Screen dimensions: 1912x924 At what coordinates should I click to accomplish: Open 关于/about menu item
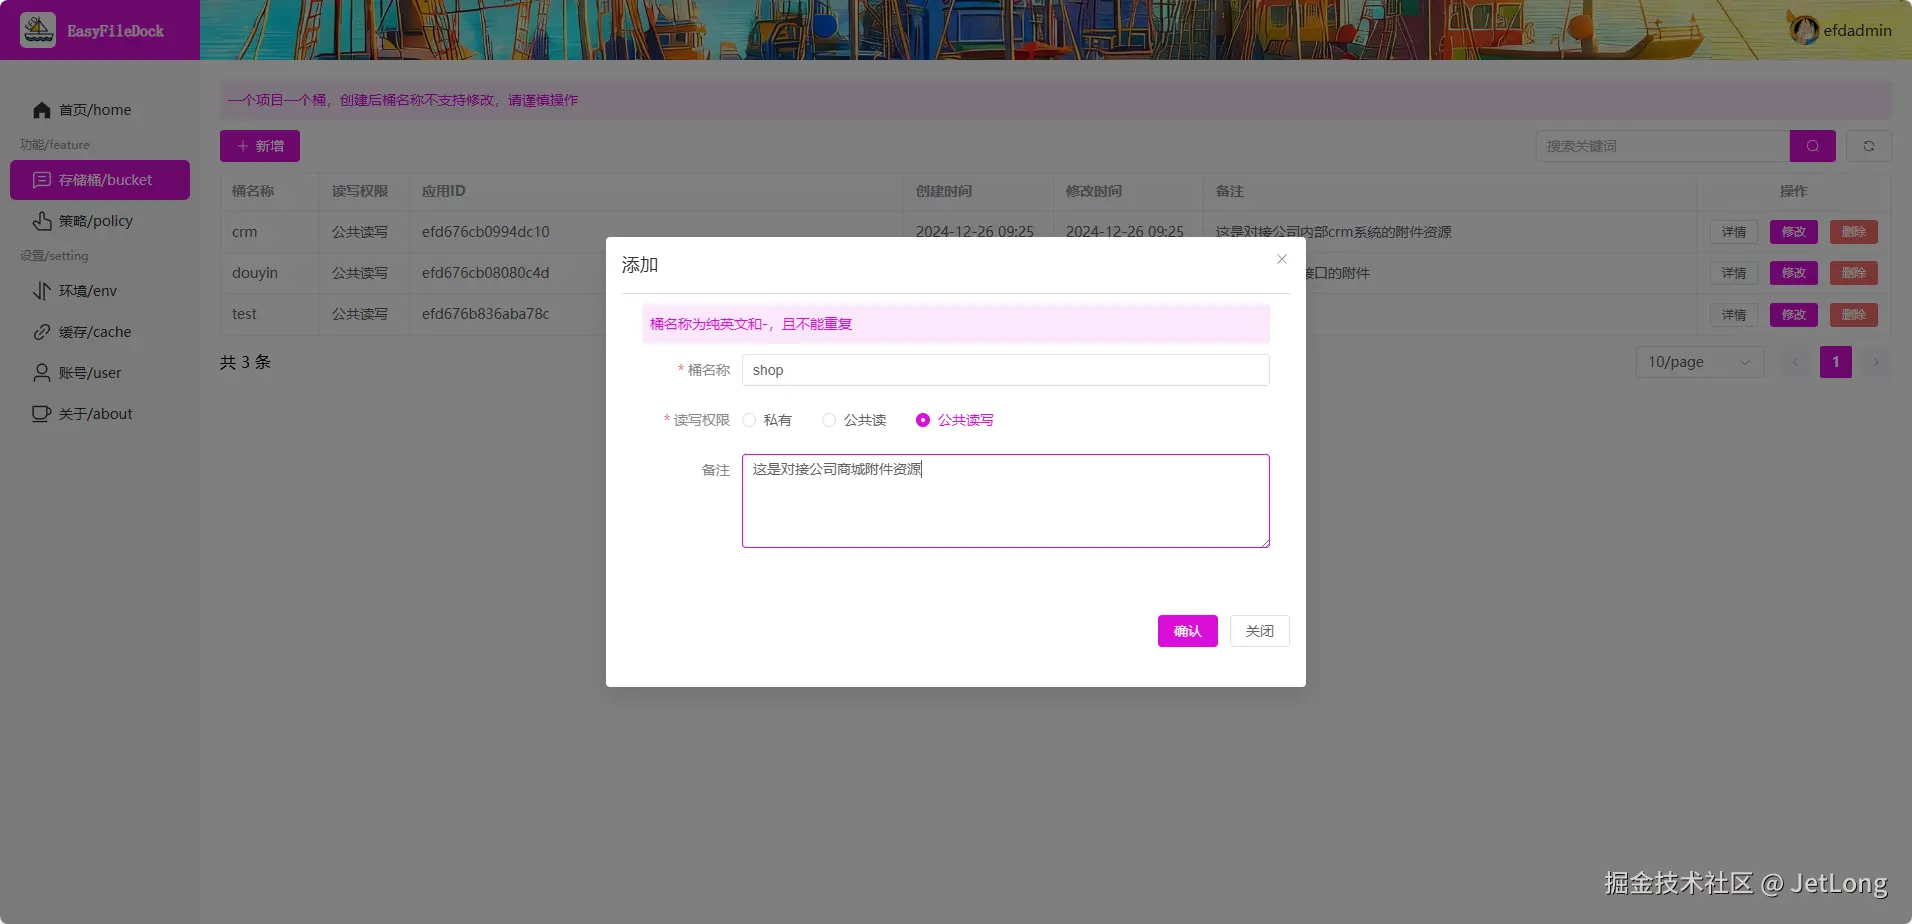point(100,414)
